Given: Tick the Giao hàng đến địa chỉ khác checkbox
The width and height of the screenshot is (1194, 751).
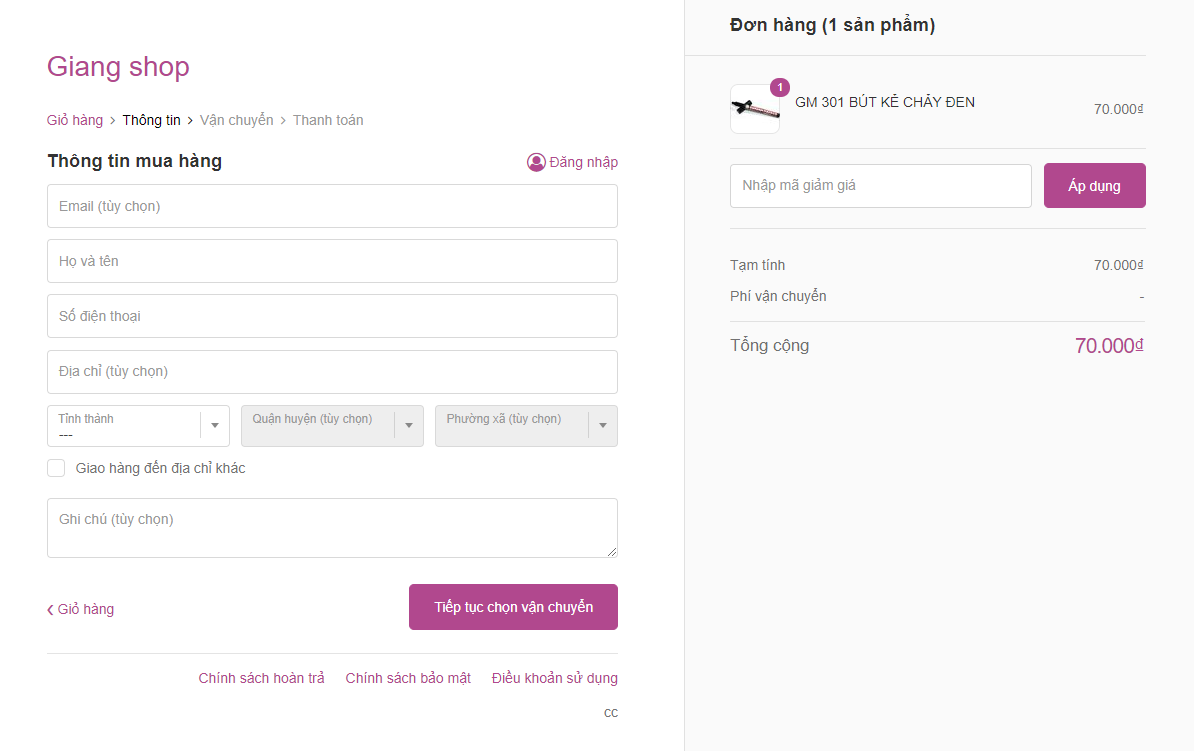Looking at the screenshot, I should click(x=56, y=468).
